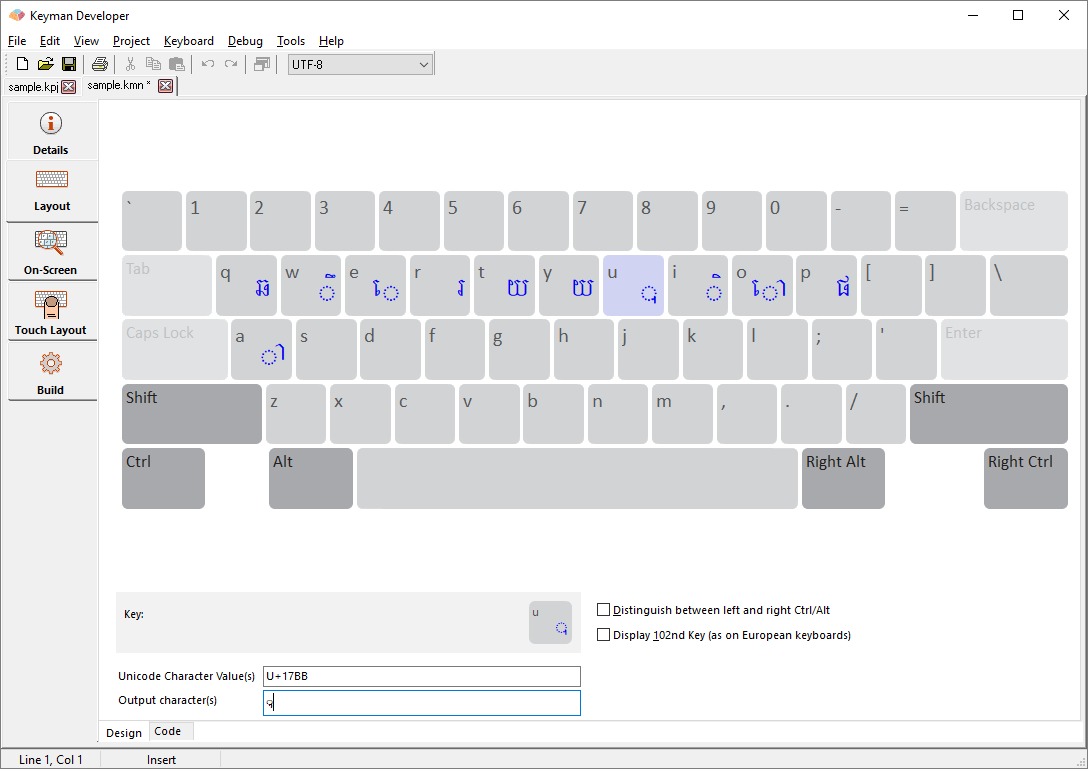Open the Layout panel from the sidebar

coord(51,190)
